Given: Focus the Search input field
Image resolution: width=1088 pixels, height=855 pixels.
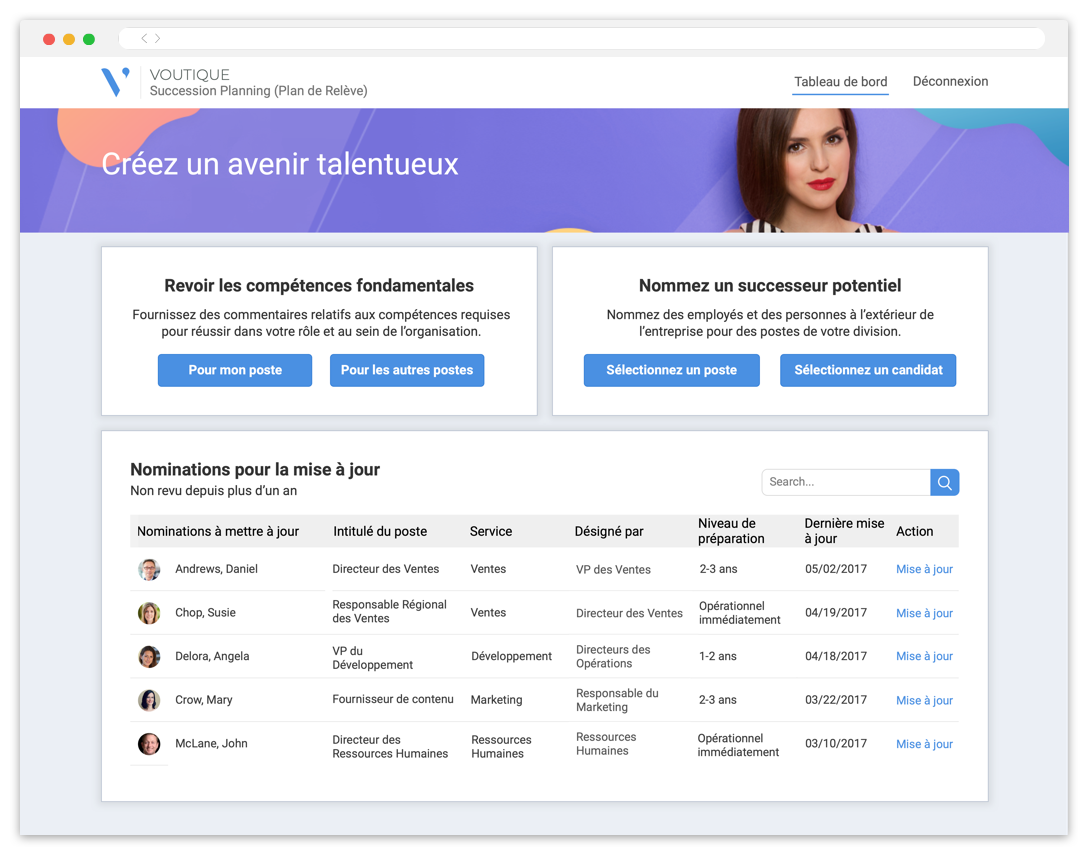Looking at the screenshot, I should coord(846,482).
